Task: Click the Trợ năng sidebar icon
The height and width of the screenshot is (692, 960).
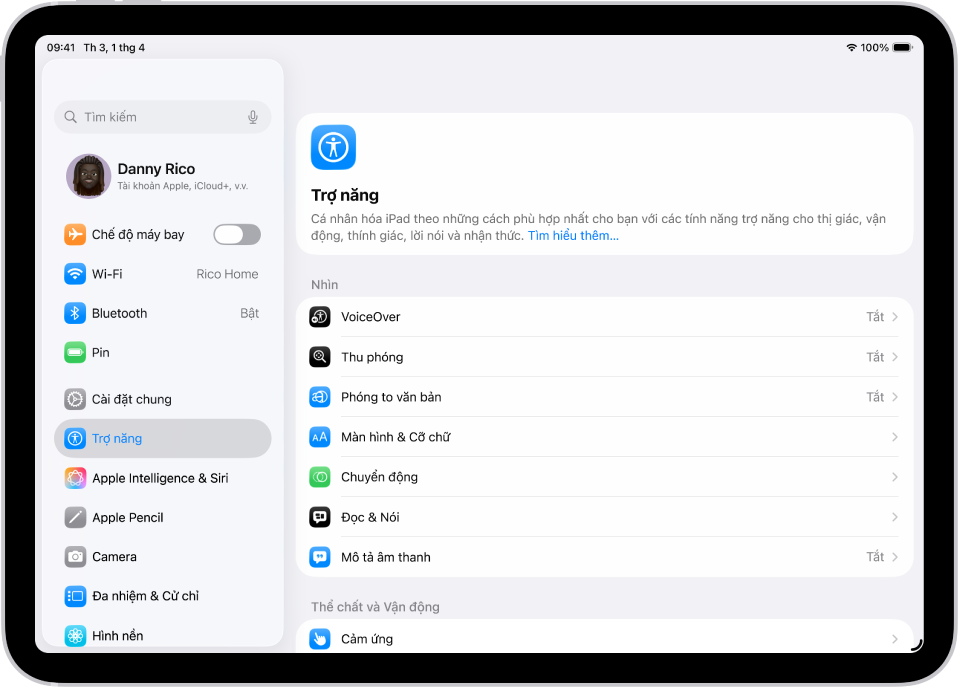Action: point(75,438)
